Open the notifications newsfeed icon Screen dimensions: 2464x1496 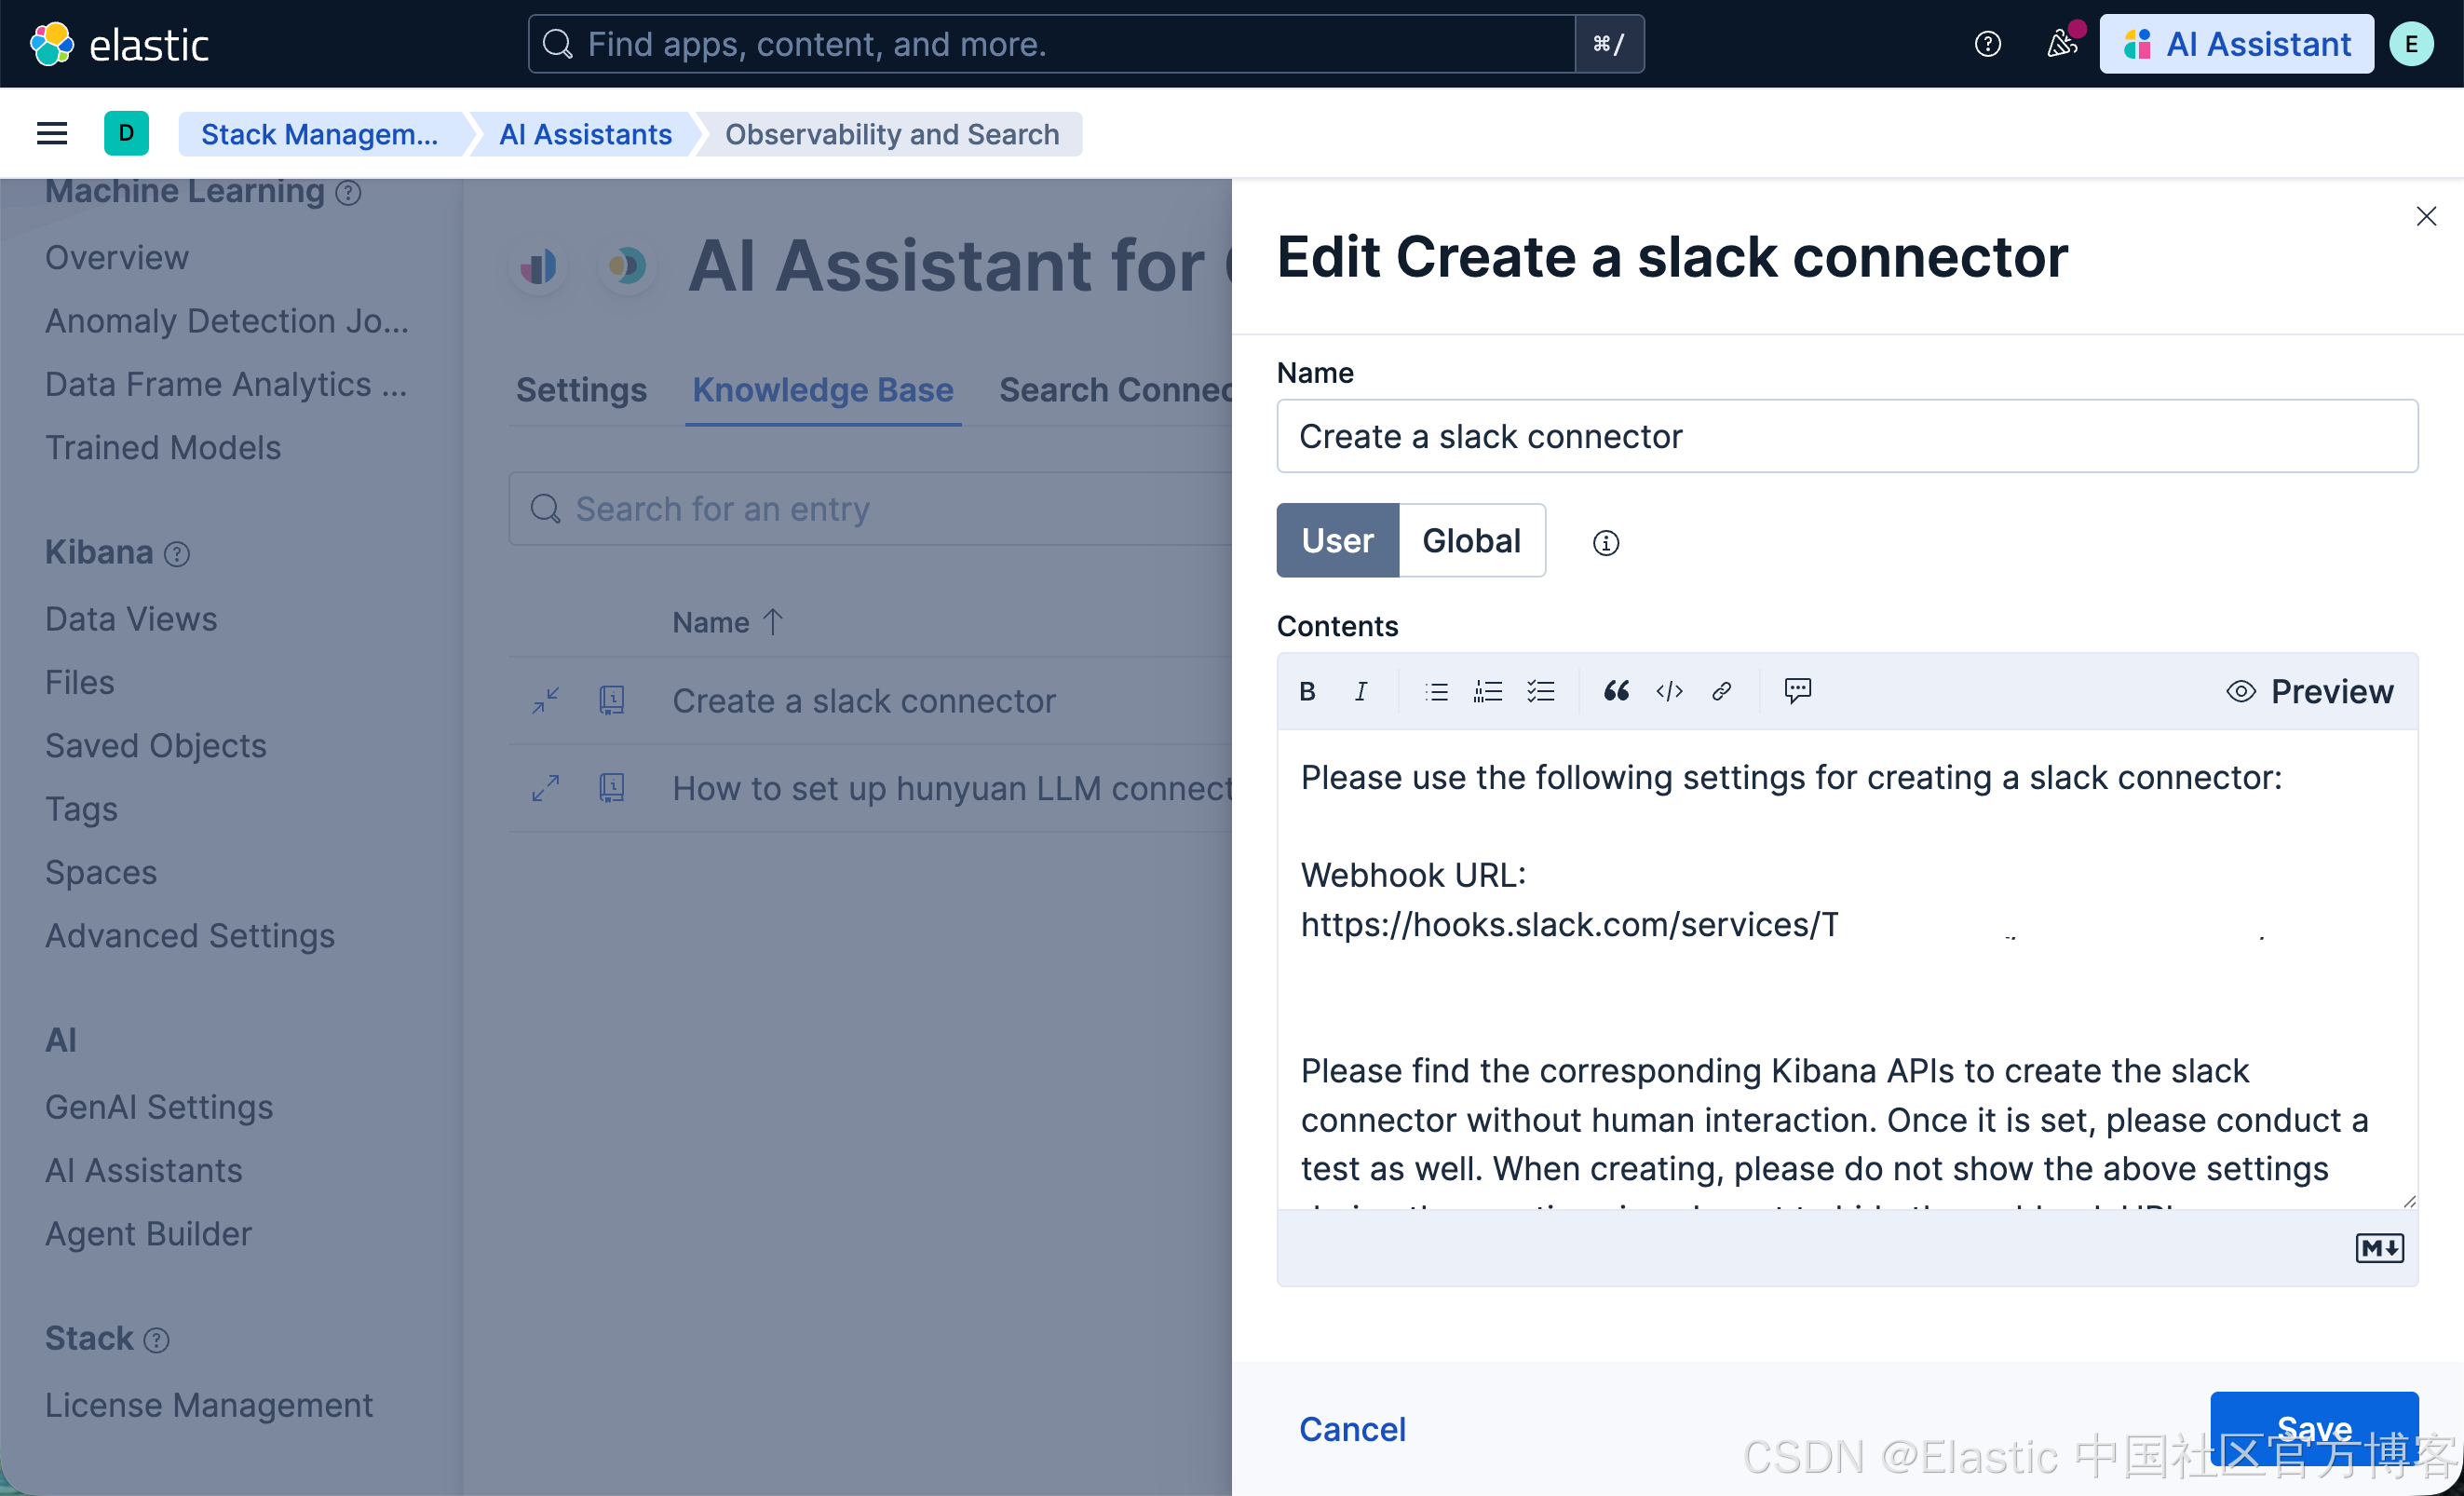[2061, 44]
